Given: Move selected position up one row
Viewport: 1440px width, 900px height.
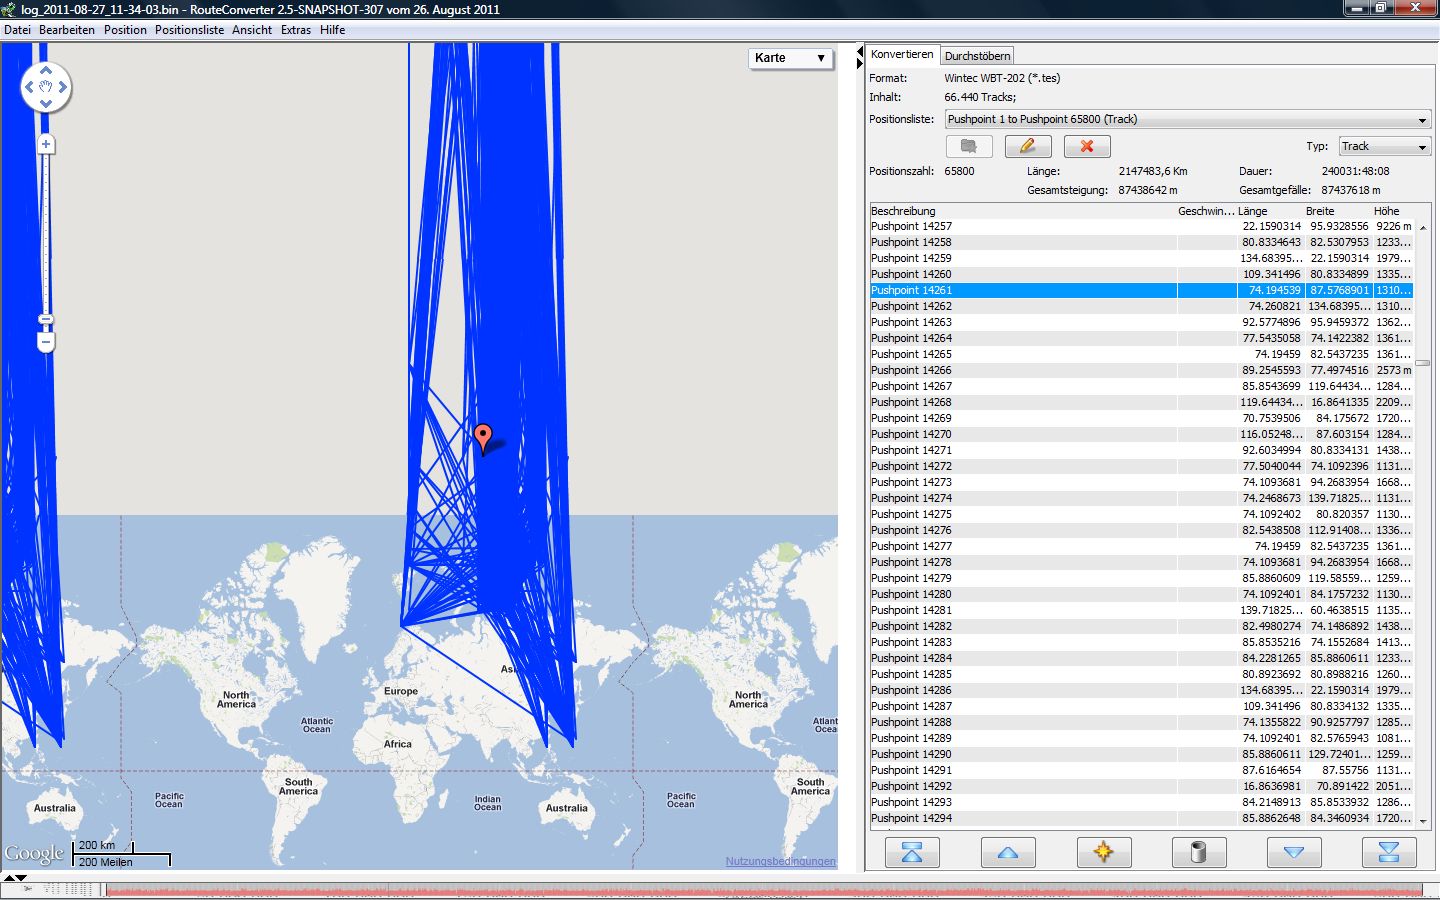Looking at the screenshot, I should click(1007, 852).
